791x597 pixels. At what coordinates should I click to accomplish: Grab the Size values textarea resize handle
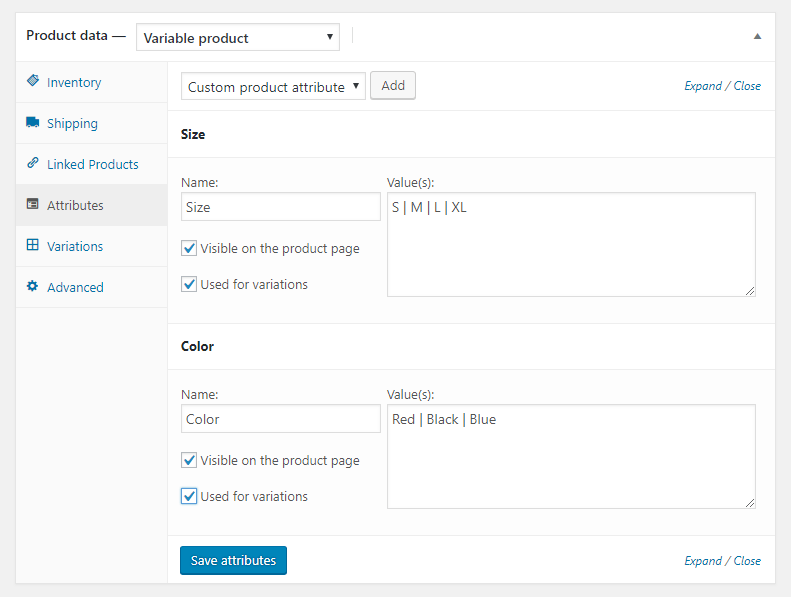tap(750, 291)
